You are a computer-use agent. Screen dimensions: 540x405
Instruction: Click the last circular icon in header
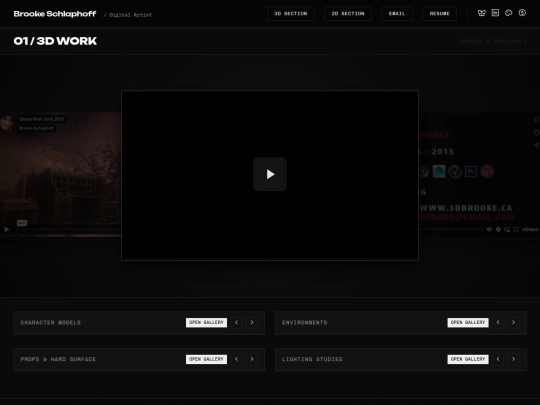pos(522,13)
